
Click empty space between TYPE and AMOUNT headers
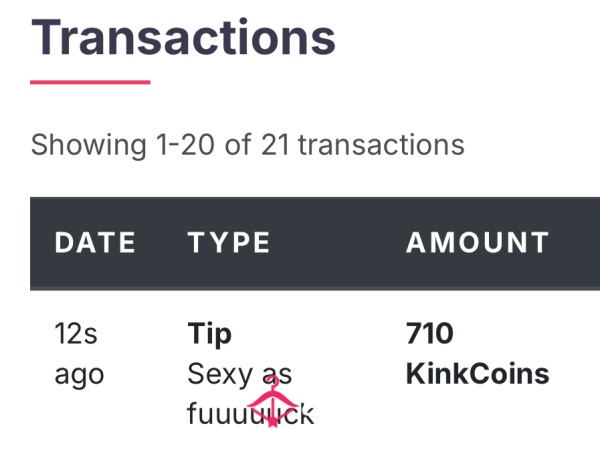(x=338, y=243)
